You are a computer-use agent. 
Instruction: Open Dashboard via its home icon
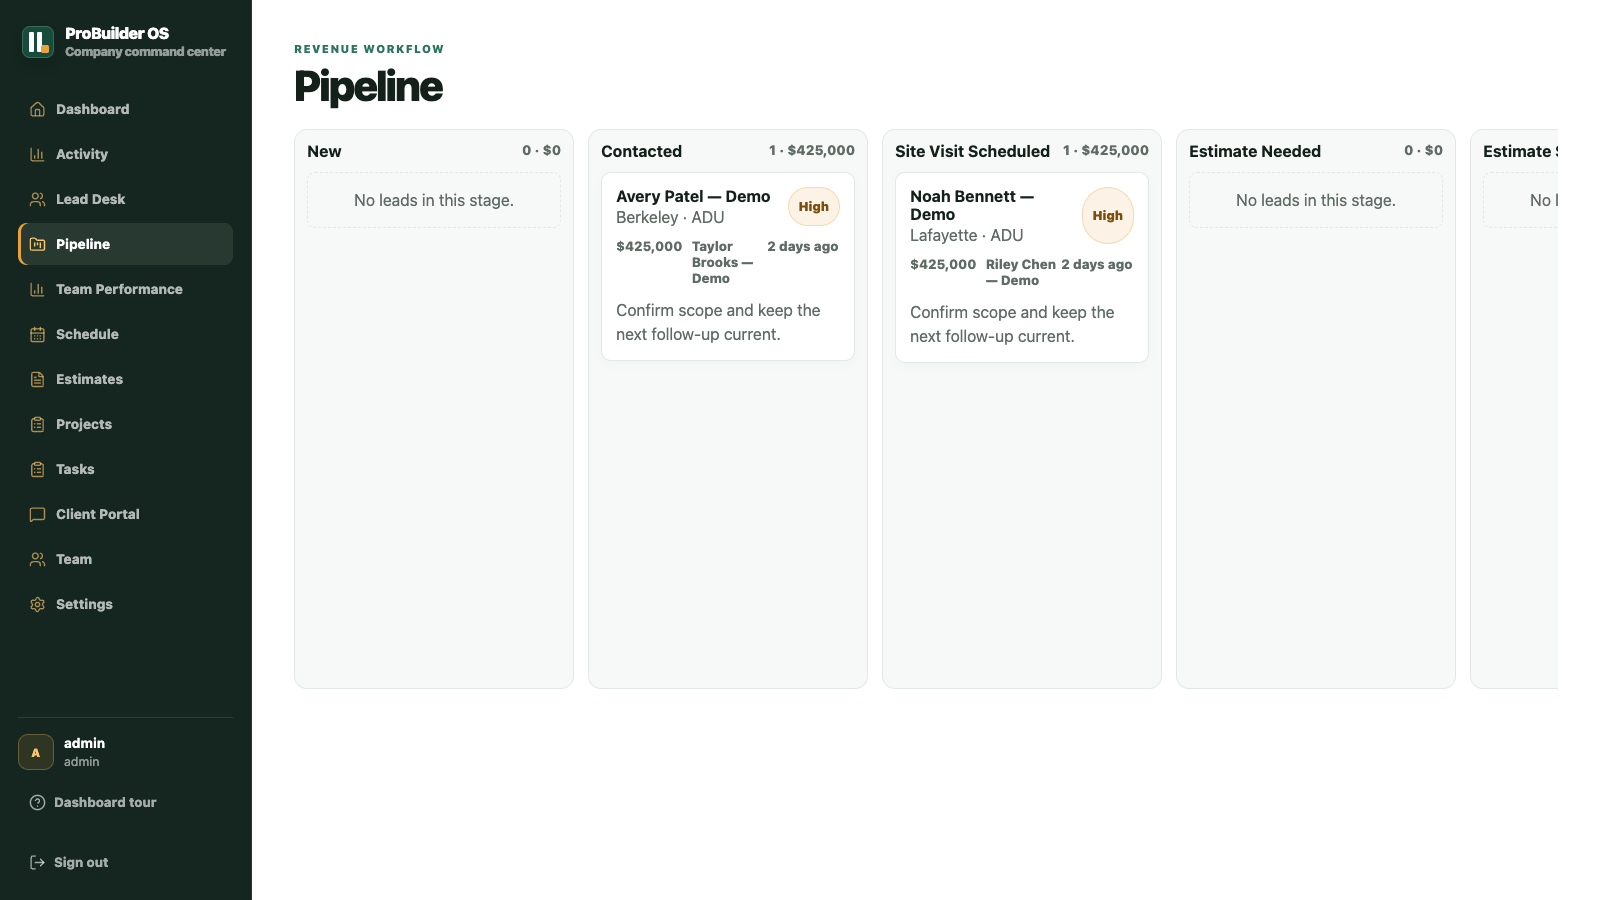pos(38,109)
